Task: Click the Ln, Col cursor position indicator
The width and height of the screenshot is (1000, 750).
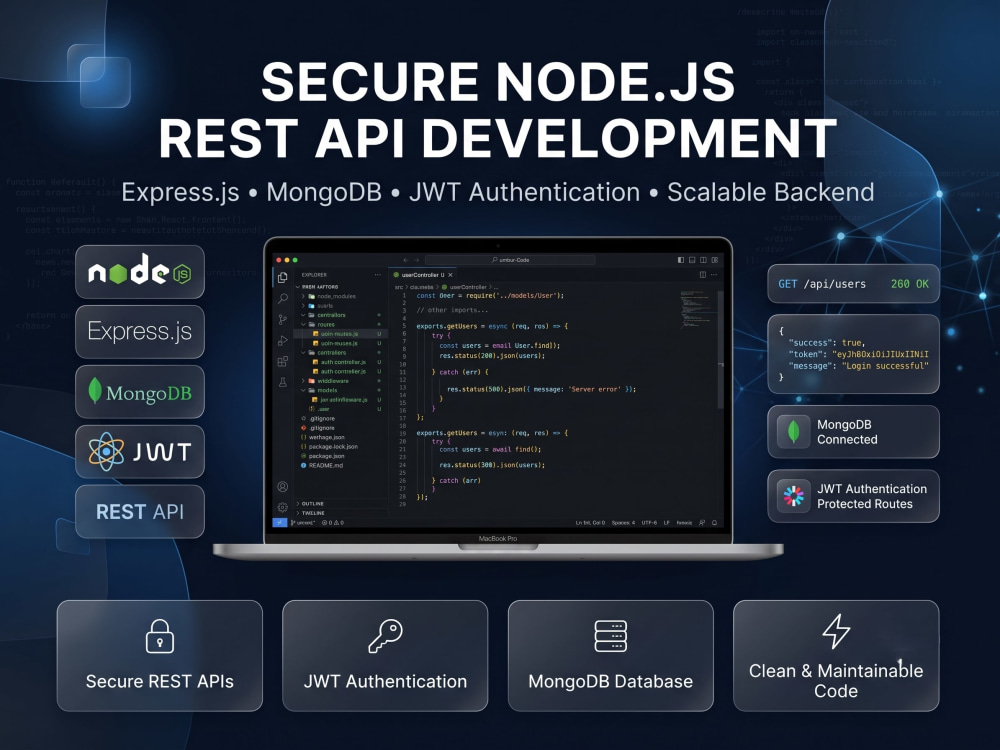Action: click(x=590, y=522)
